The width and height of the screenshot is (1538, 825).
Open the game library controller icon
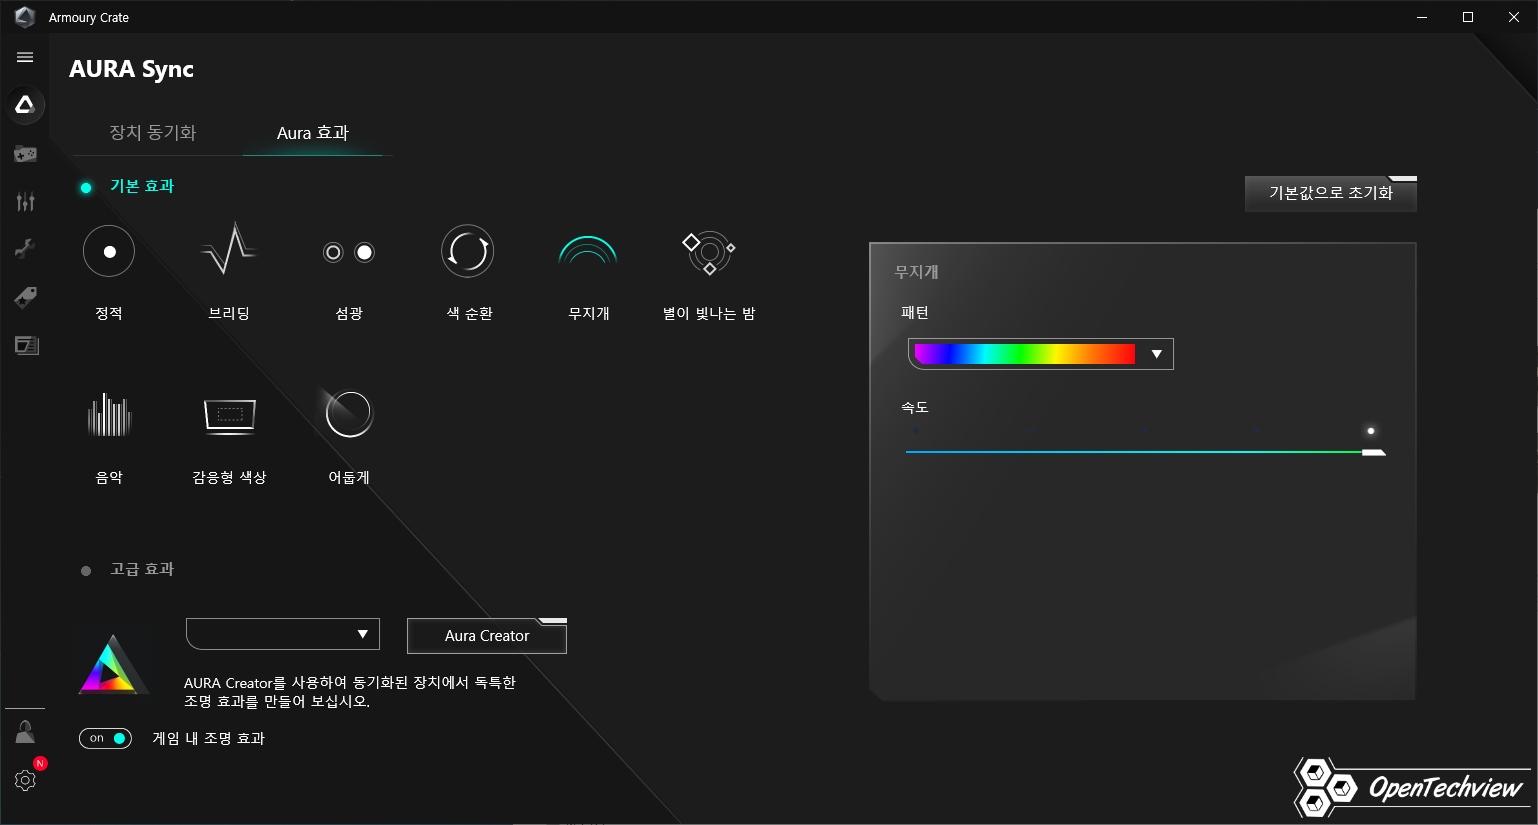click(x=25, y=154)
